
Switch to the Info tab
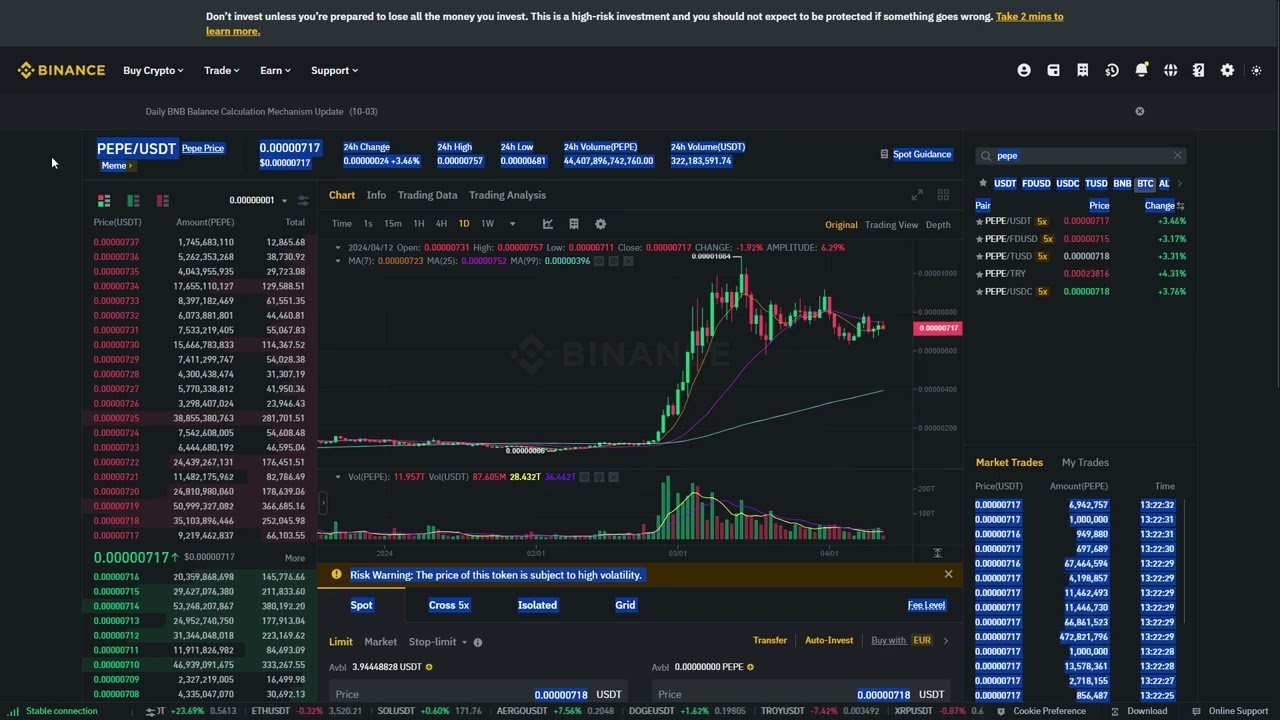click(376, 195)
